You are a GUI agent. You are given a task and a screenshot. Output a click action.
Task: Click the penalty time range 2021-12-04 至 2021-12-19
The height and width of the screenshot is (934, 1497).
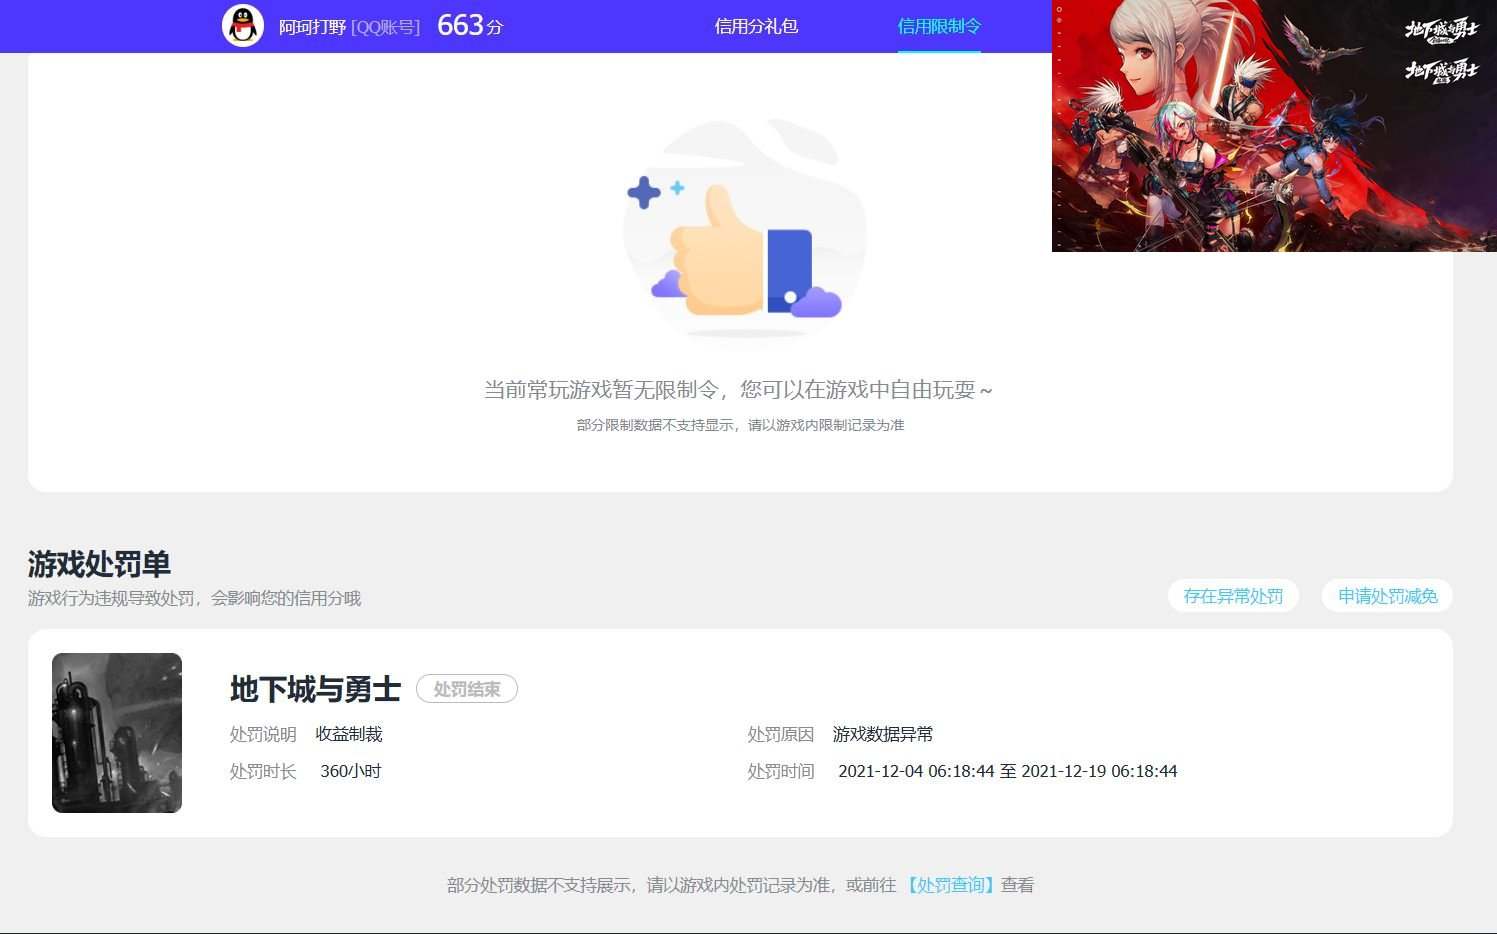(x=1008, y=771)
